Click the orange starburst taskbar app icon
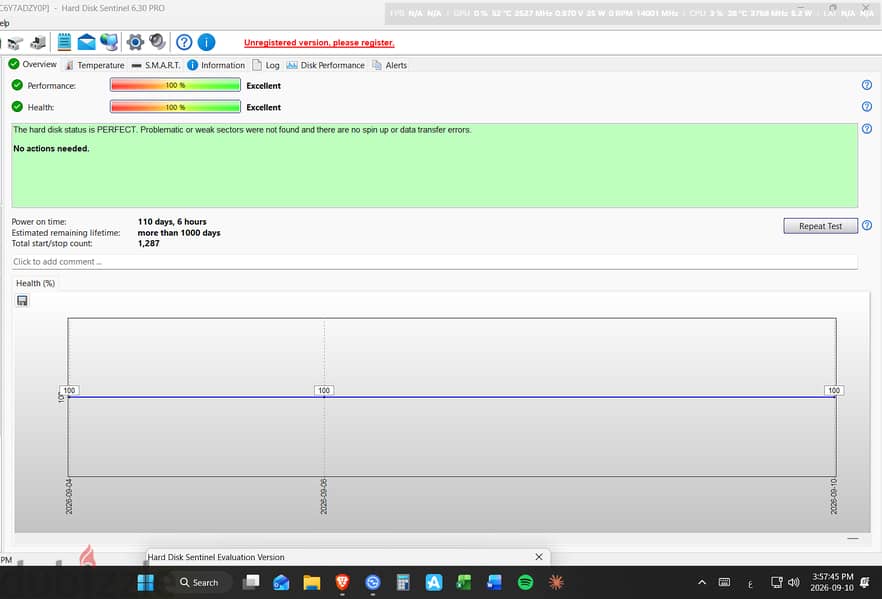Viewport: 882px width, 599px height. pos(556,583)
